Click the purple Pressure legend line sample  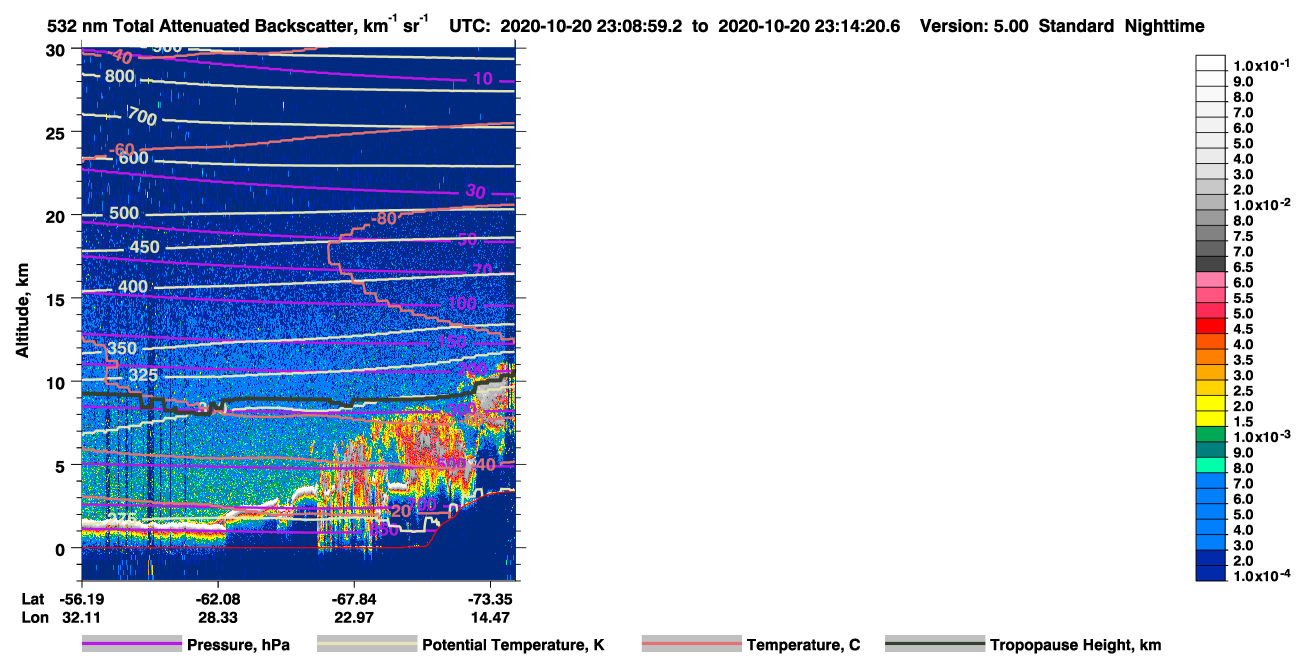click(131, 644)
